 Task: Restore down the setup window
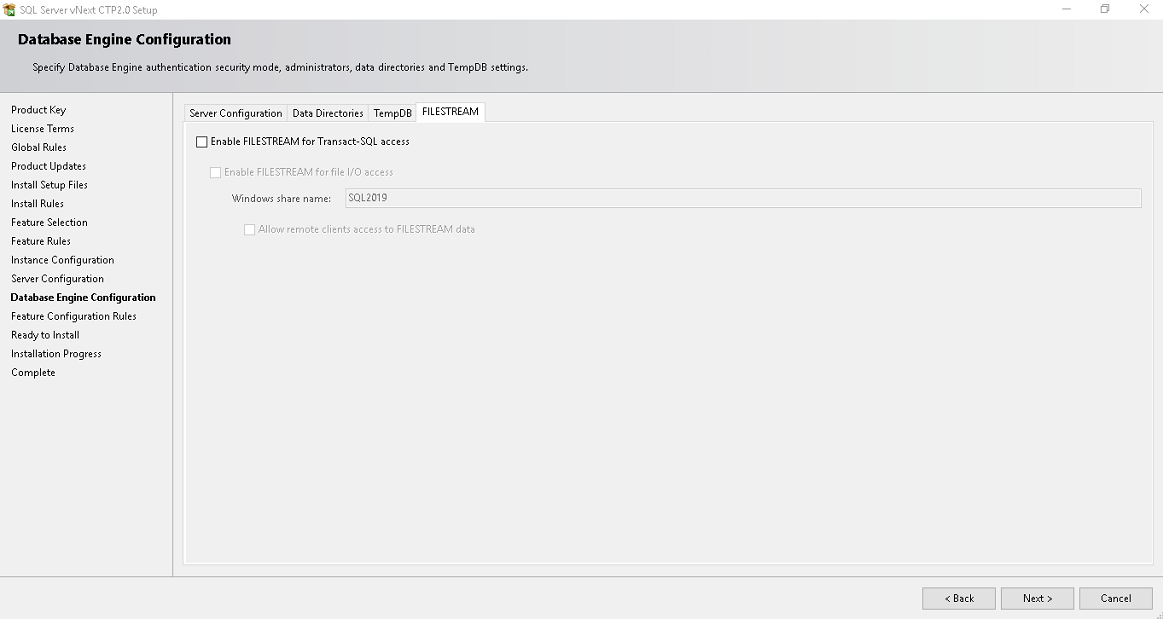[x=1105, y=10]
